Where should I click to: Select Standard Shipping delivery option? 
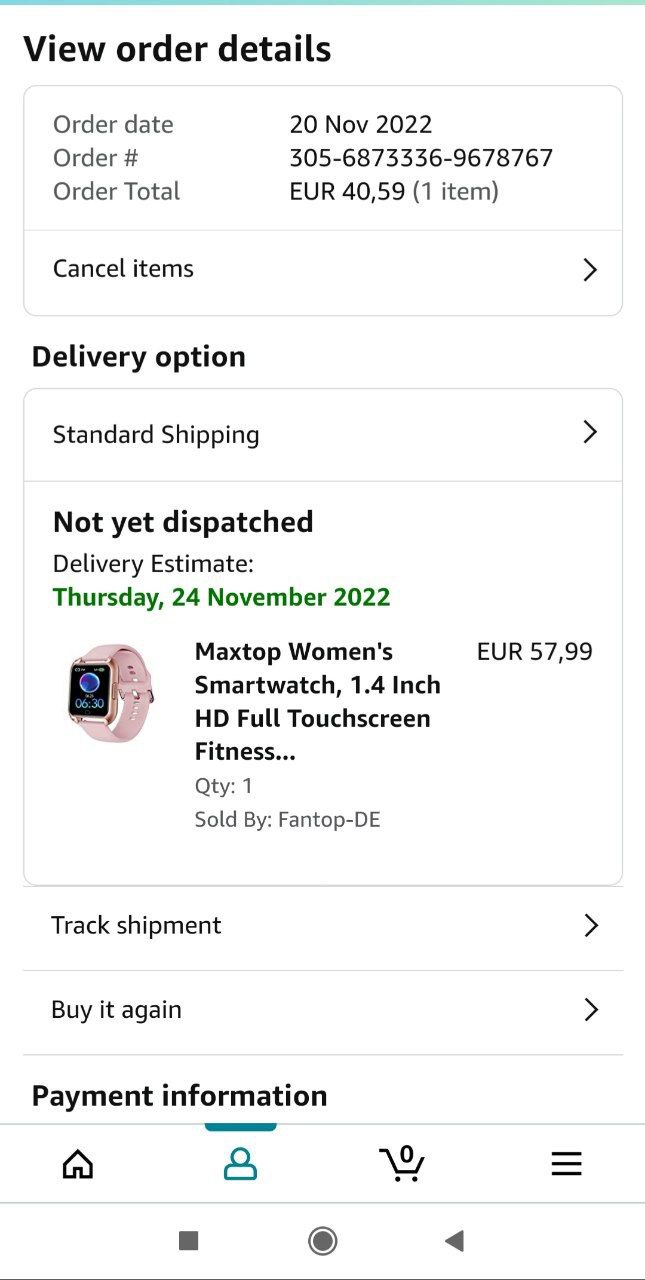click(156, 435)
